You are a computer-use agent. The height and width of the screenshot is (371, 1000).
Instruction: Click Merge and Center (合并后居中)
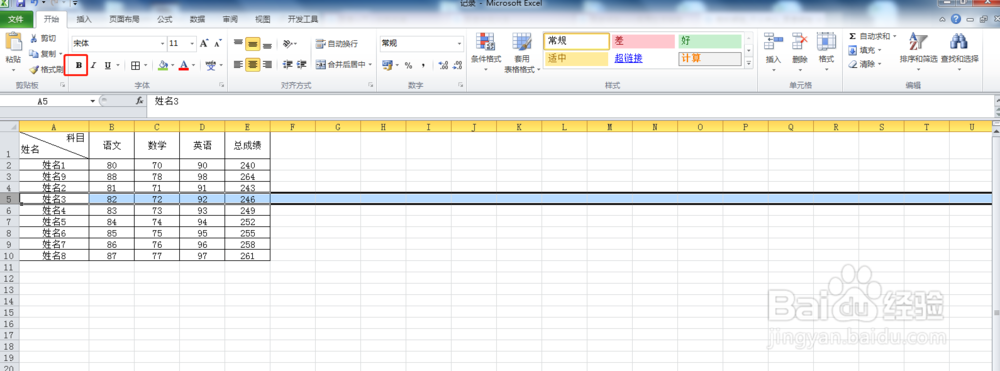(x=341, y=64)
